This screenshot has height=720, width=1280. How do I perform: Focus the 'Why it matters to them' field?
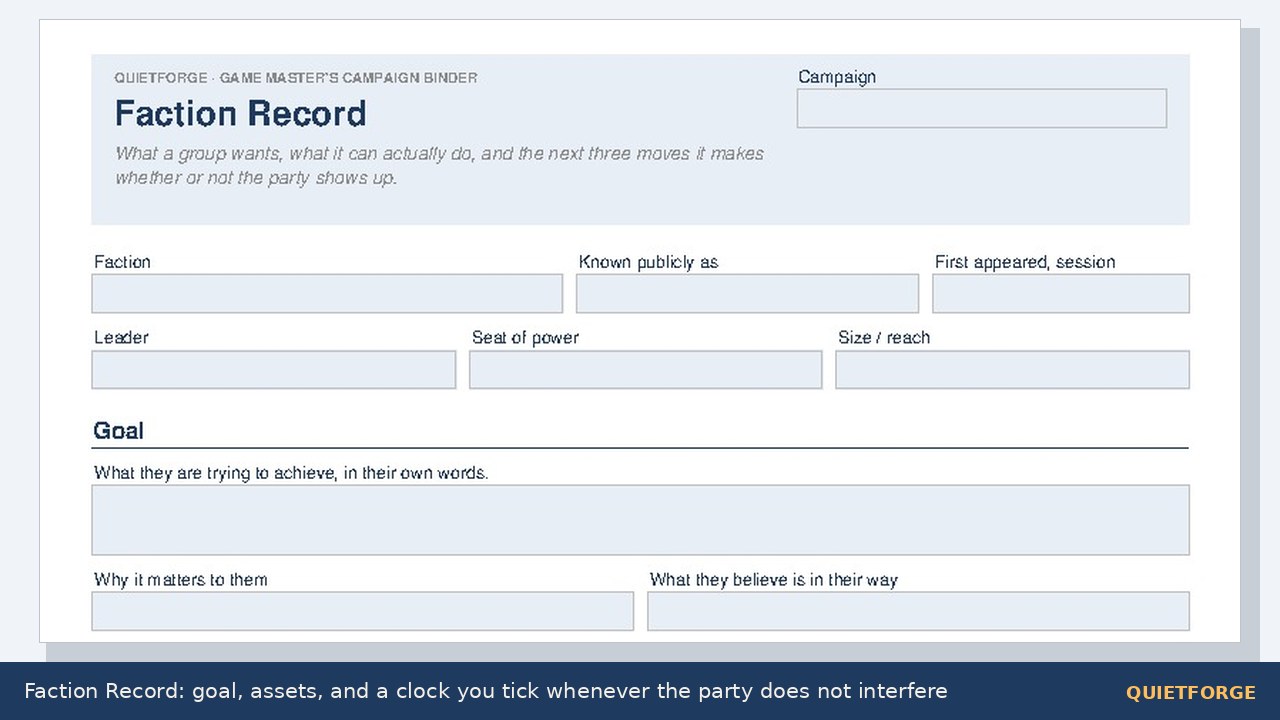click(362, 611)
